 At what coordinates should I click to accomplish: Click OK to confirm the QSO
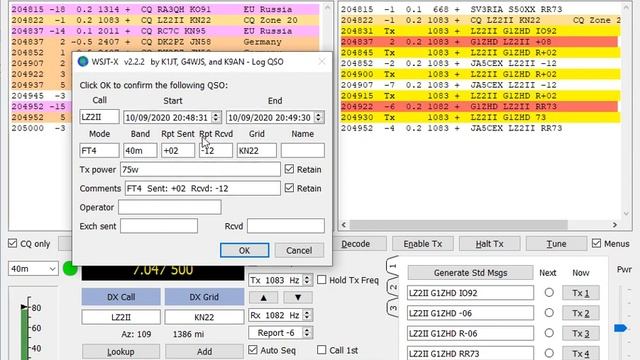[x=244, y=250]
